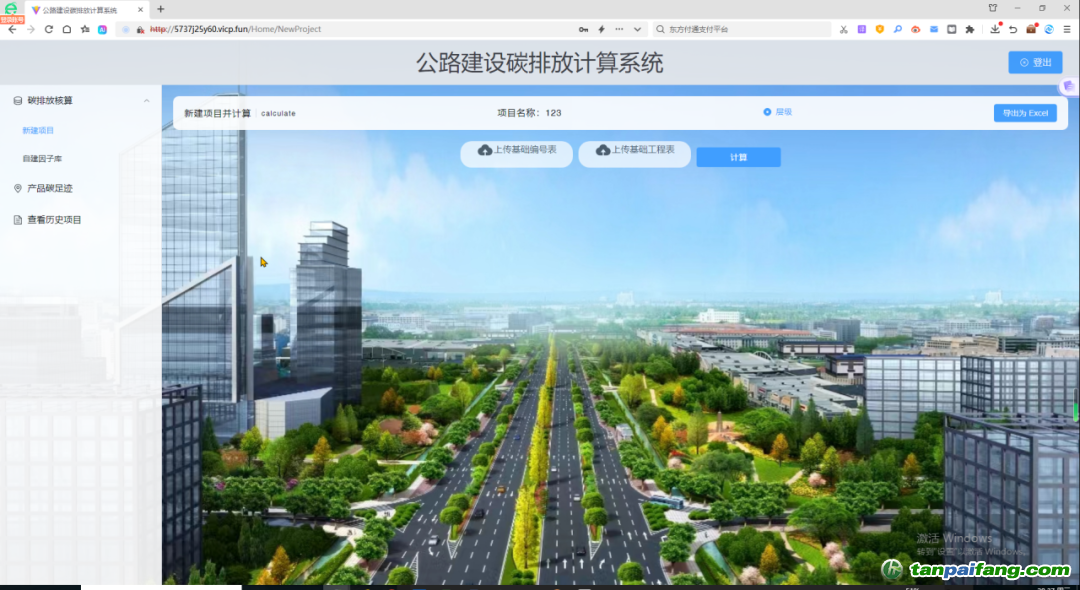Open the extensions puzzle icon

tap(969, 29)
